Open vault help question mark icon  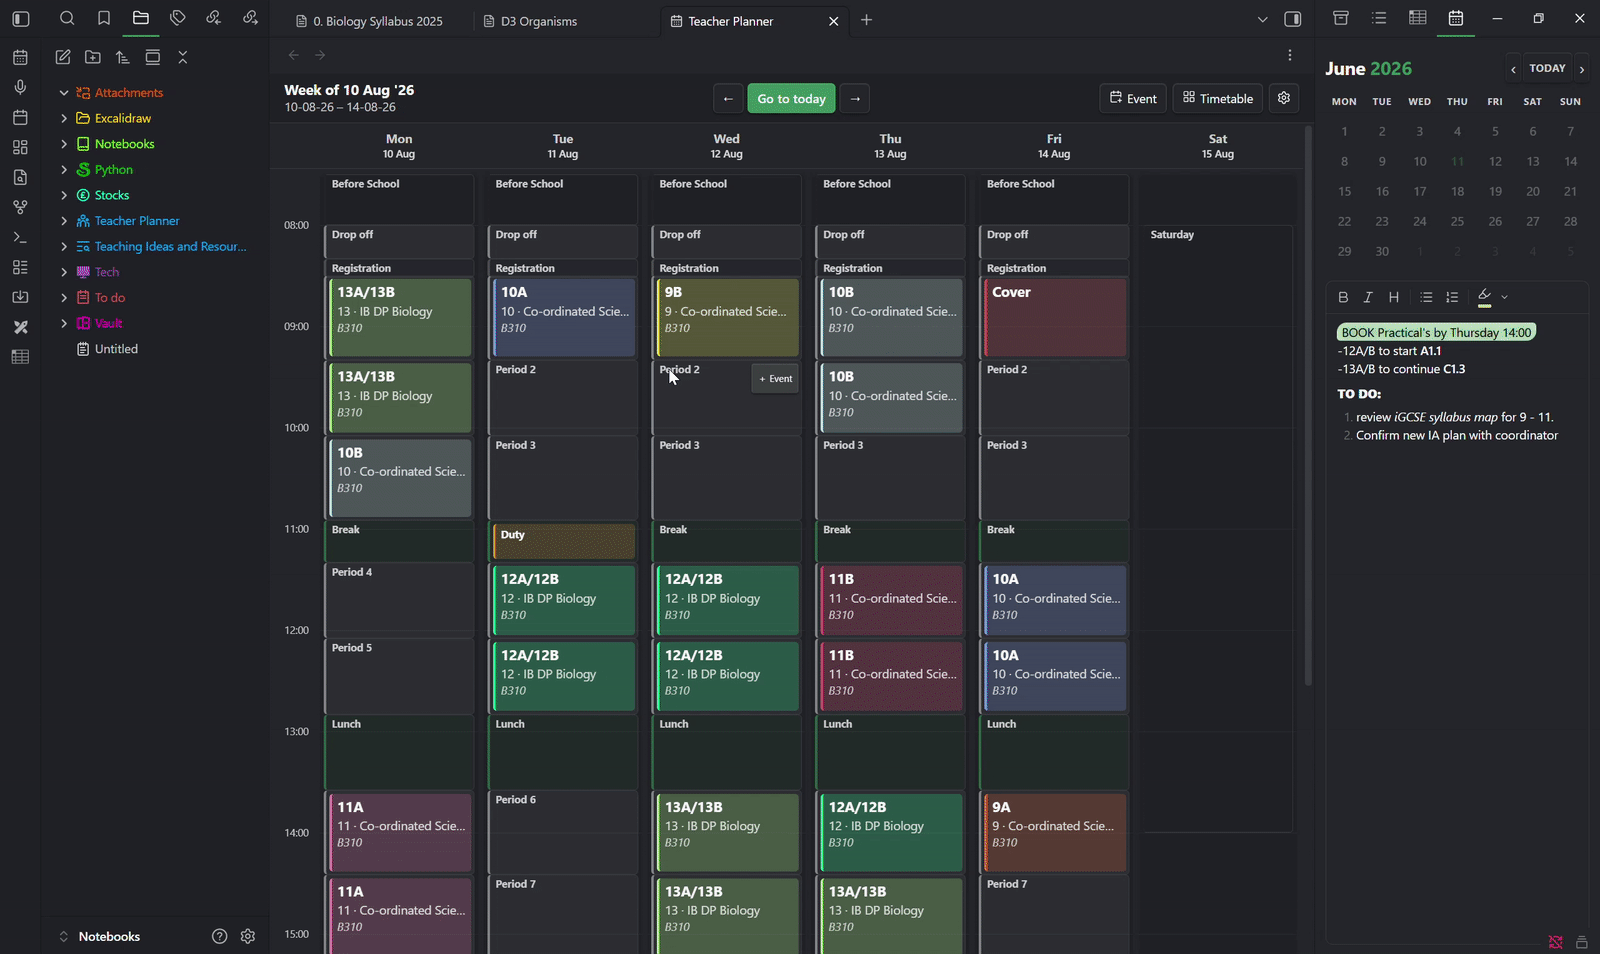[220, 936]
